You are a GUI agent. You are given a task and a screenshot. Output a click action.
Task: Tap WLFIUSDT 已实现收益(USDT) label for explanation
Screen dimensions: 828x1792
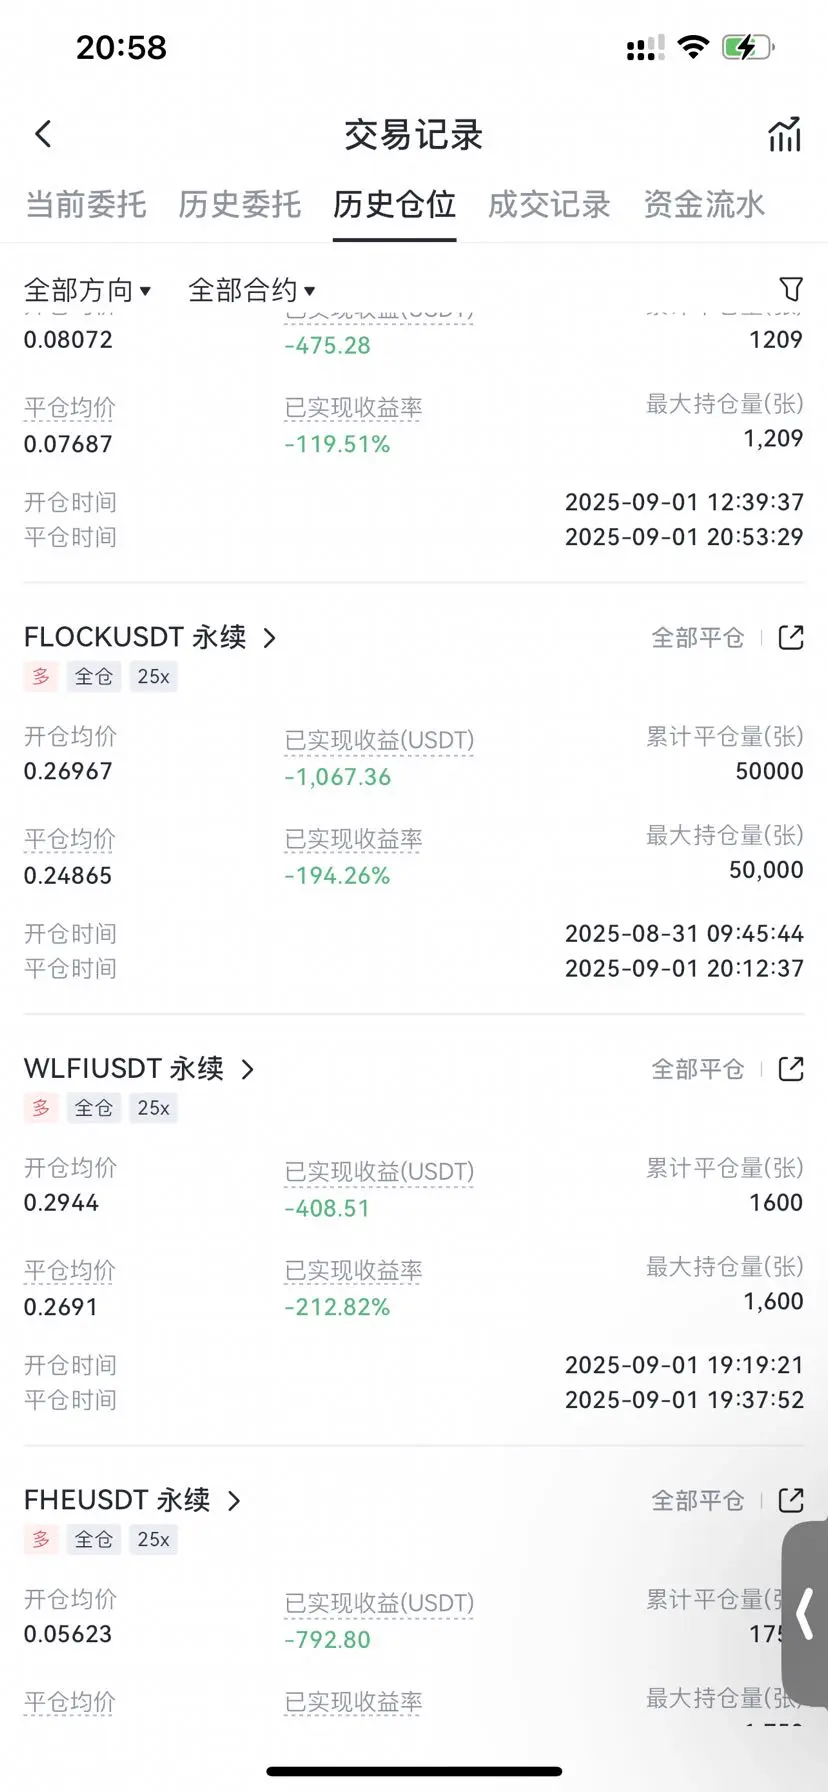[x=379, y=1171]
